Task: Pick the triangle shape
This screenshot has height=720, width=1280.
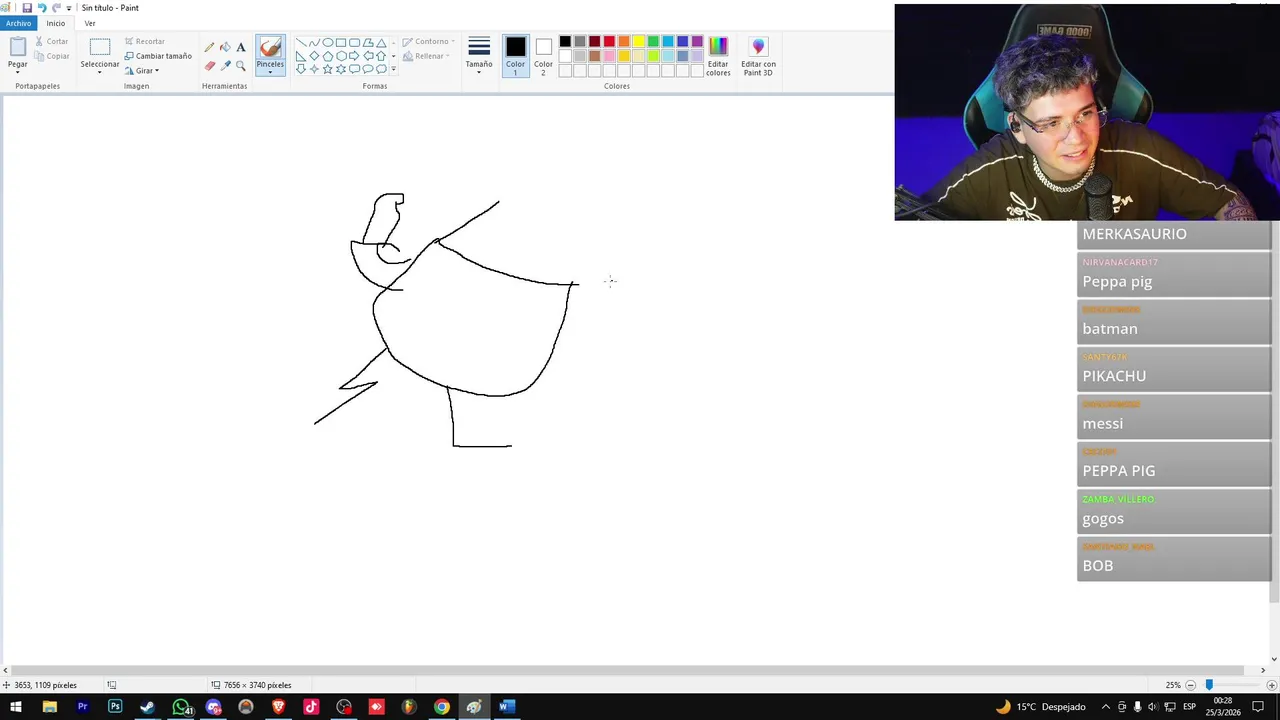Action: coord(381,43)
